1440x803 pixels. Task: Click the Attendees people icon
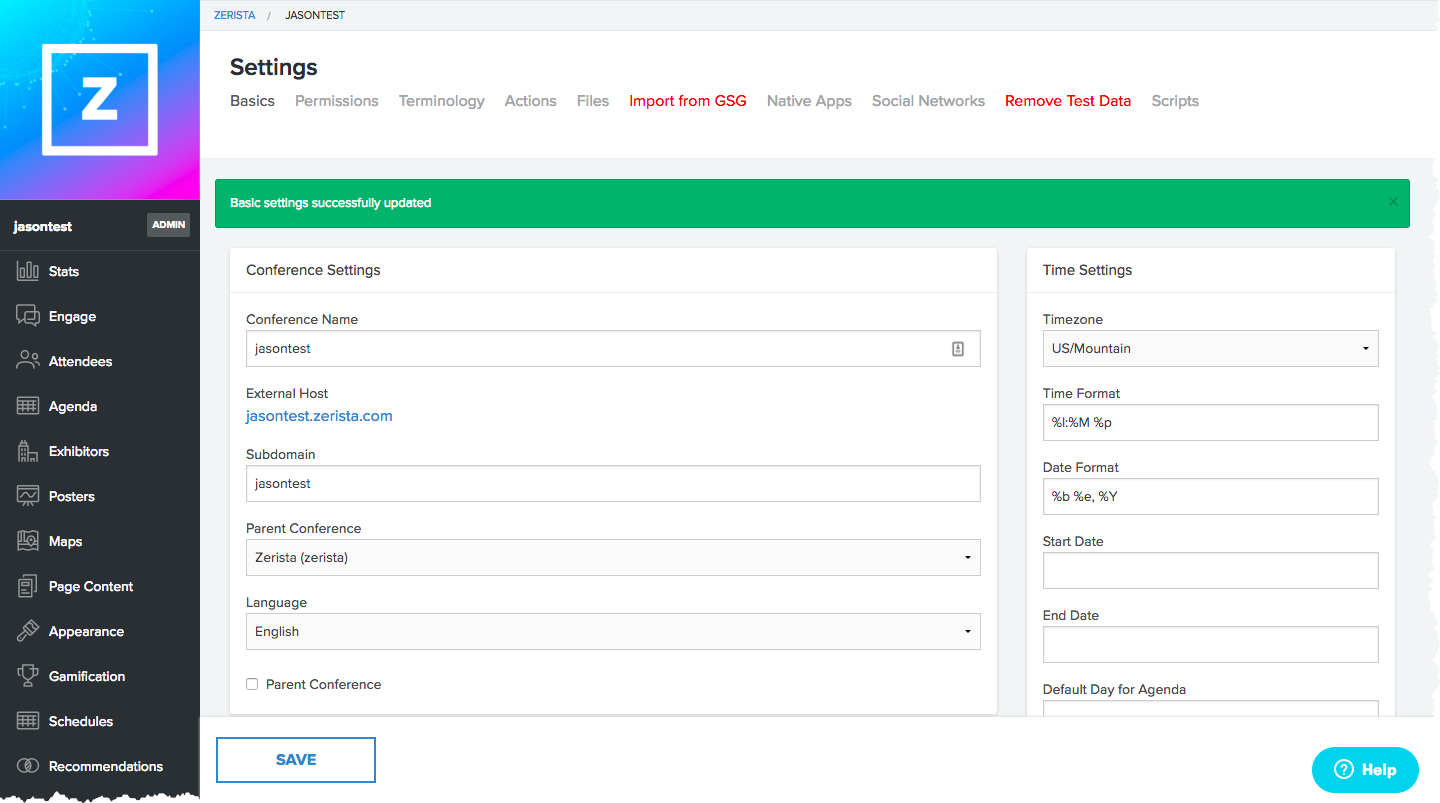(x=28, y=361)
